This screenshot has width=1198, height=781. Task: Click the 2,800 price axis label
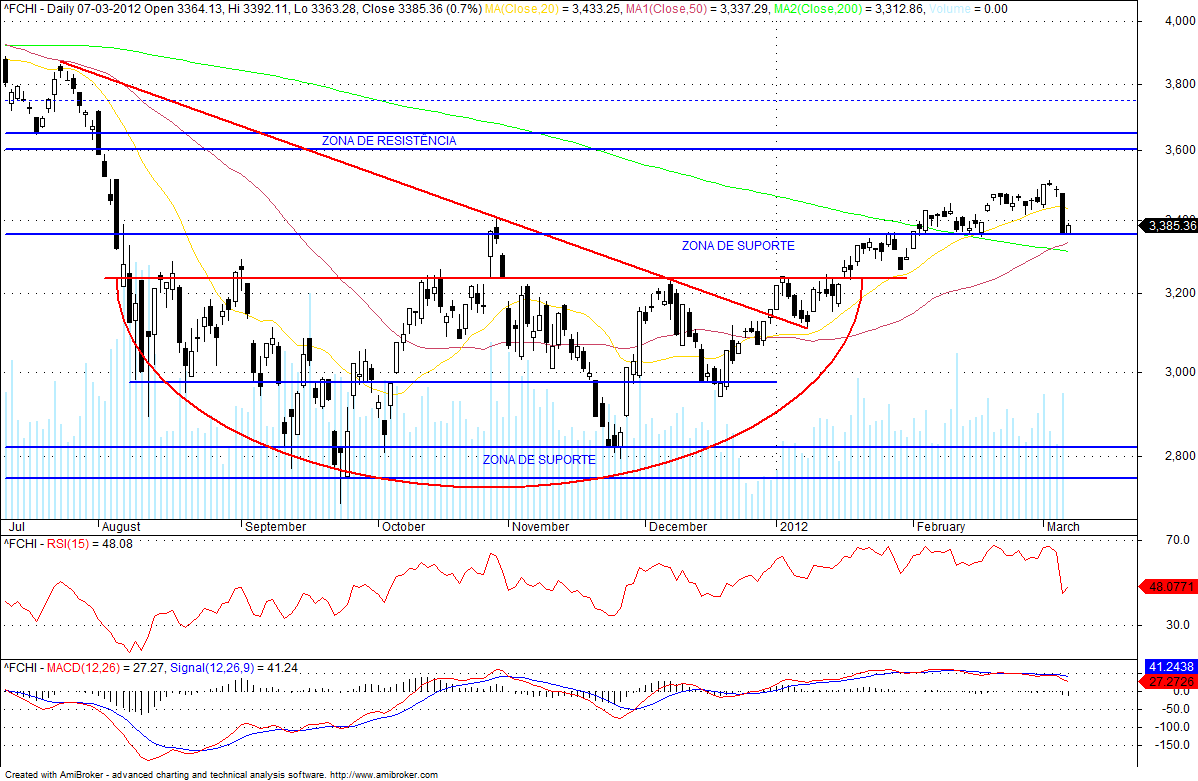[1180, 455]
